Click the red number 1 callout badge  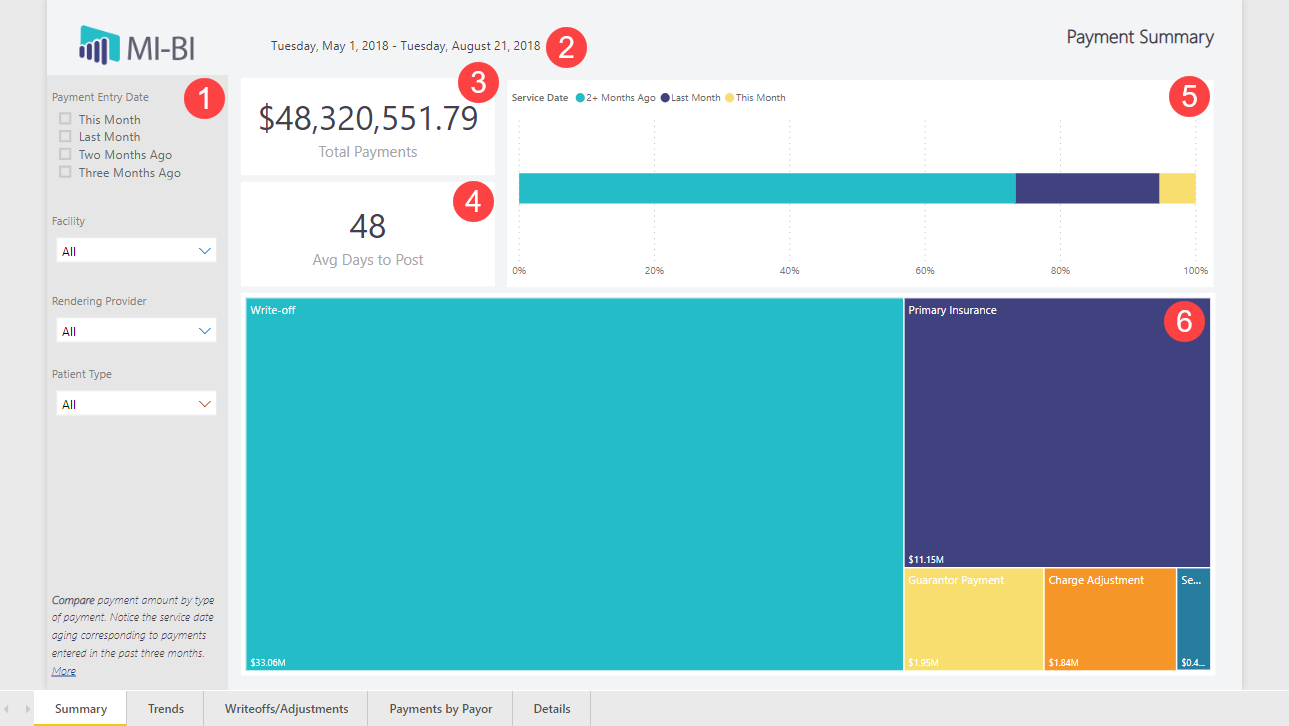tap(203, 99)
